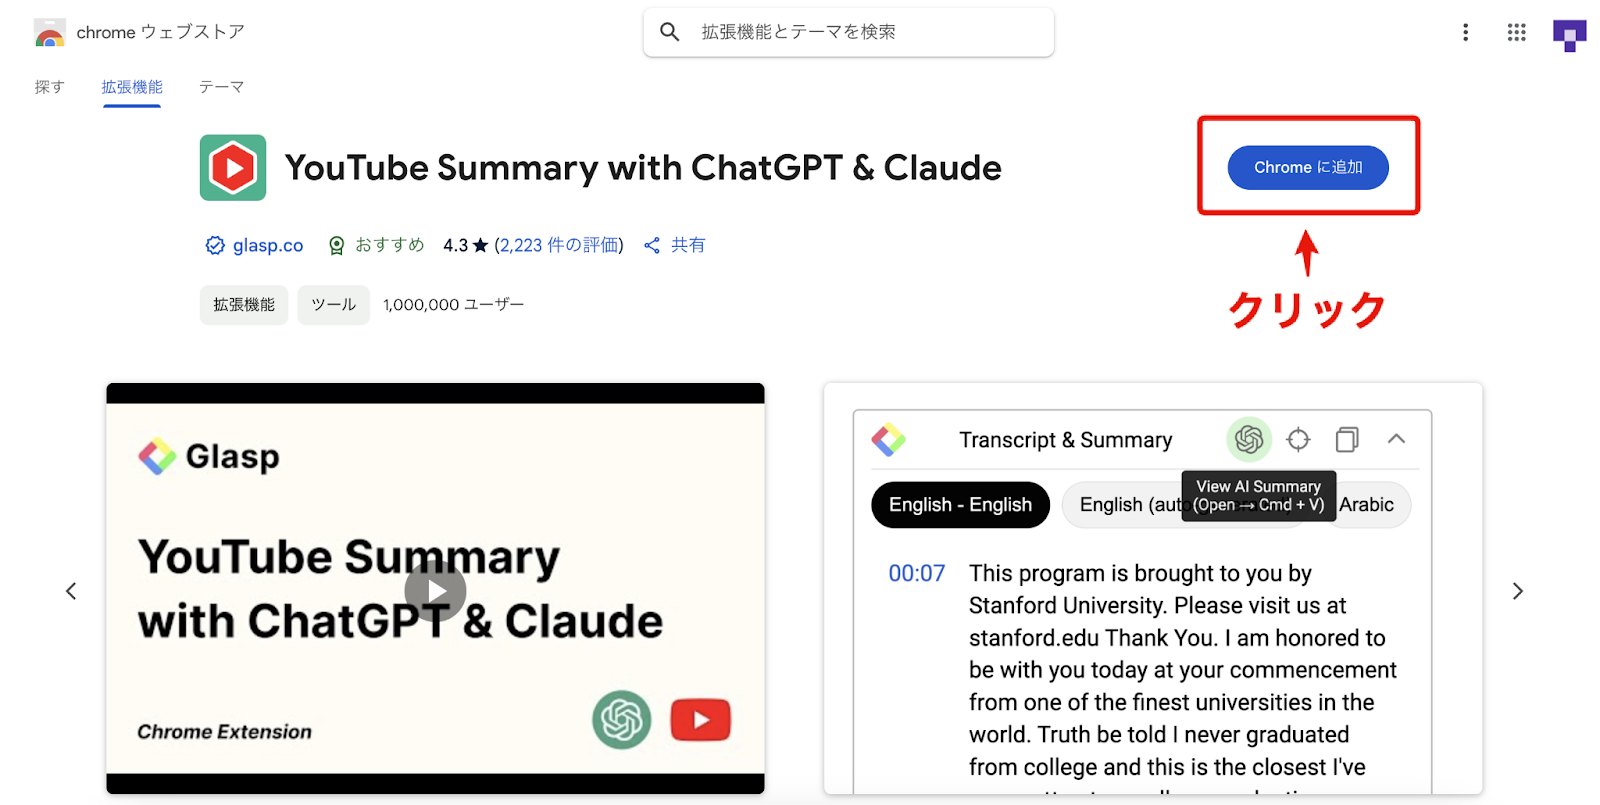Click the share icon next to 共有
The image size is (1600, 805).
coord(652,245)
